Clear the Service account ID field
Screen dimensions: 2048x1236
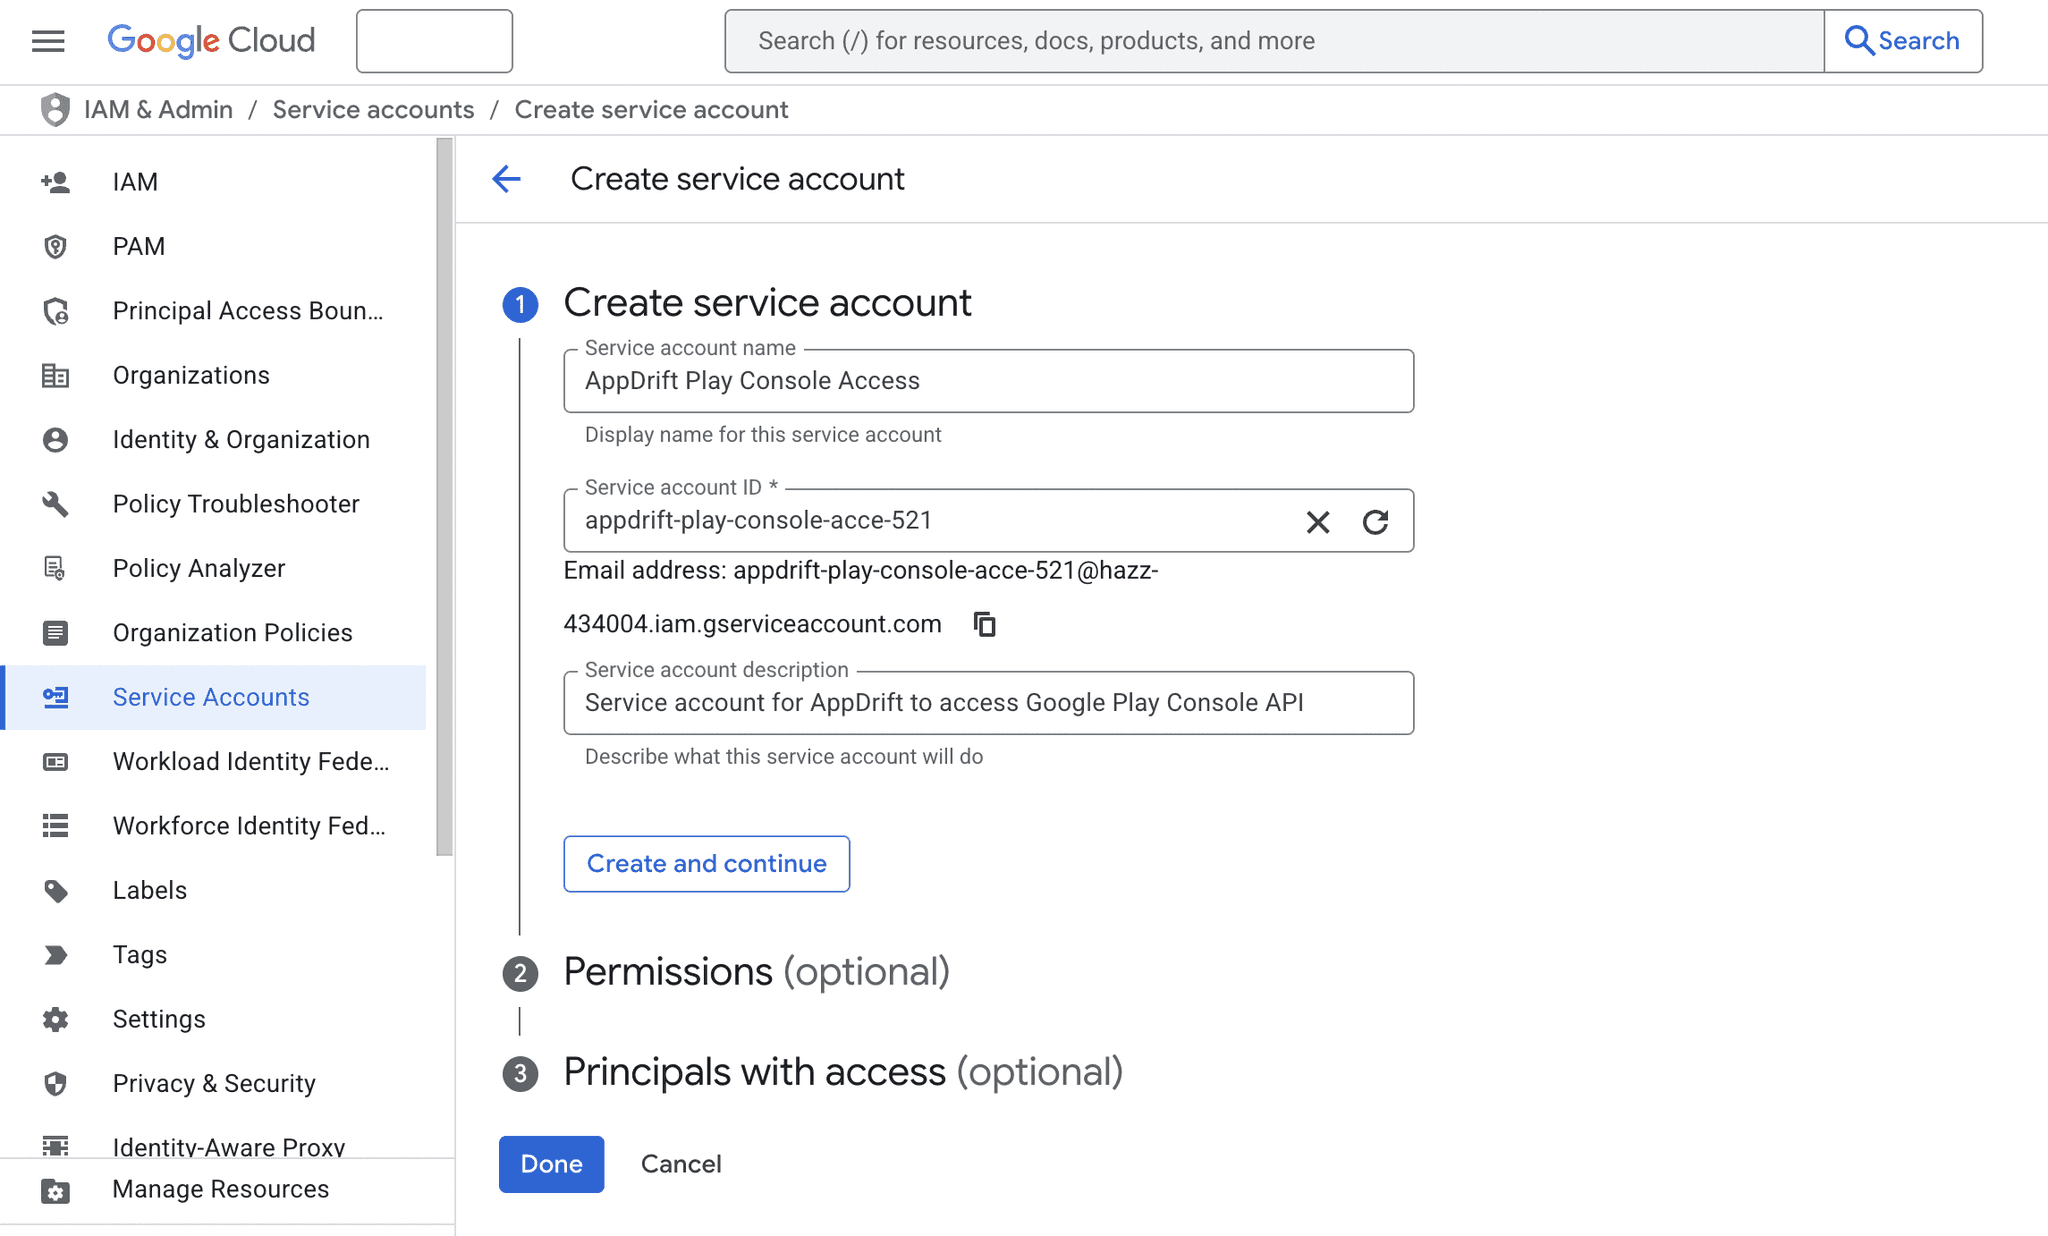(1317, 521)
